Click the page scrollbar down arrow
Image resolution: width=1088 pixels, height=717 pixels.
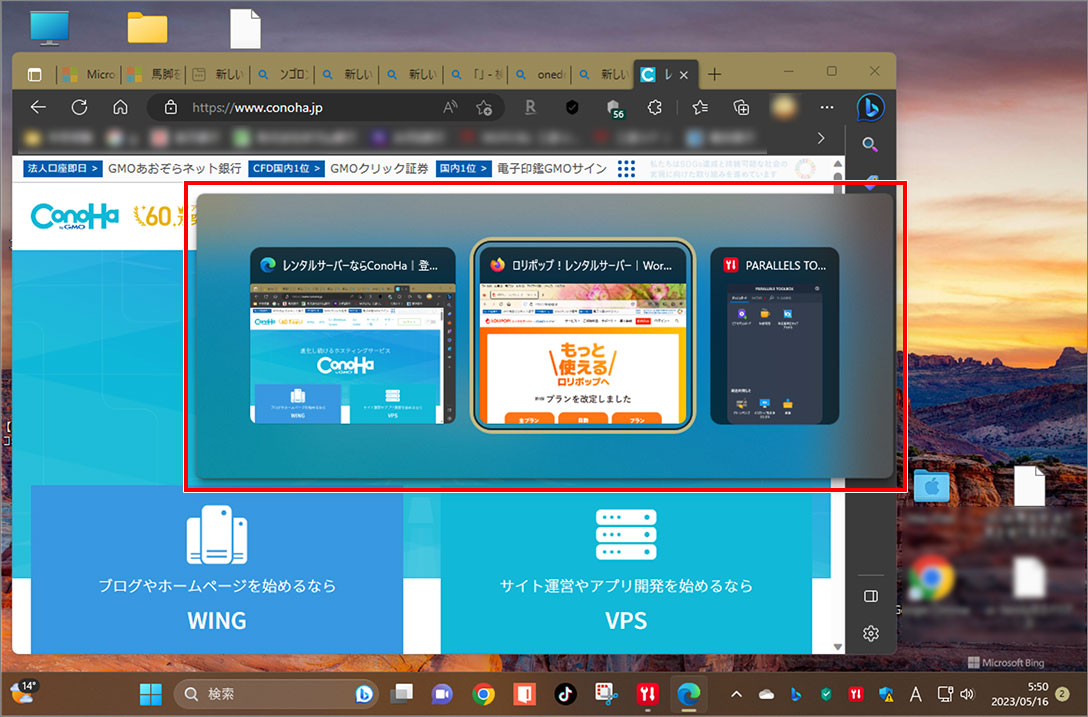point(838,647)
